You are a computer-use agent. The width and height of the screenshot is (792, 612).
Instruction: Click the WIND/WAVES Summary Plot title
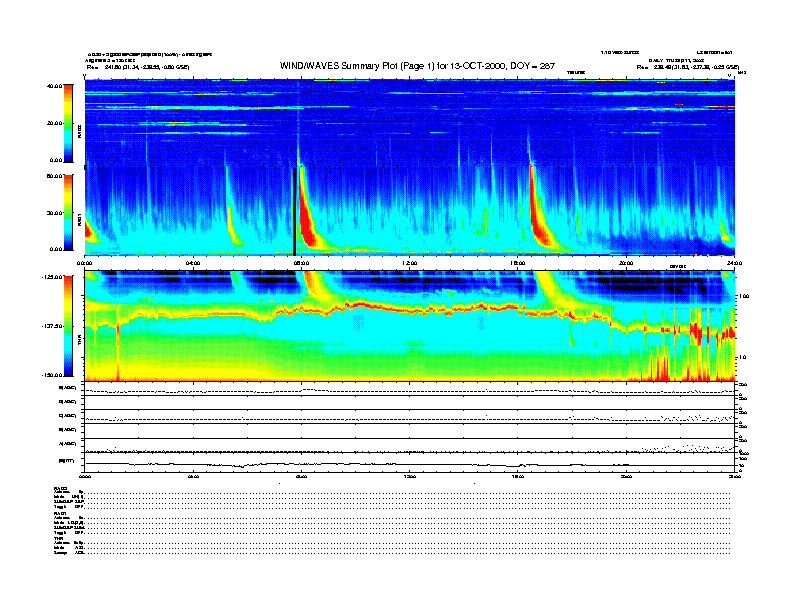coord(417,66)
